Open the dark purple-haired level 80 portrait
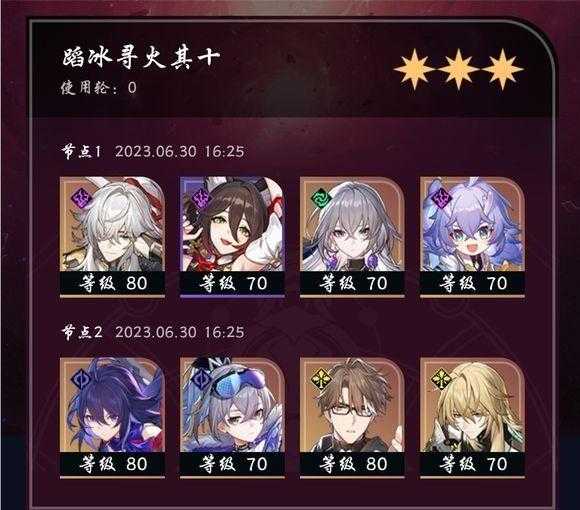 coord(112,418)
